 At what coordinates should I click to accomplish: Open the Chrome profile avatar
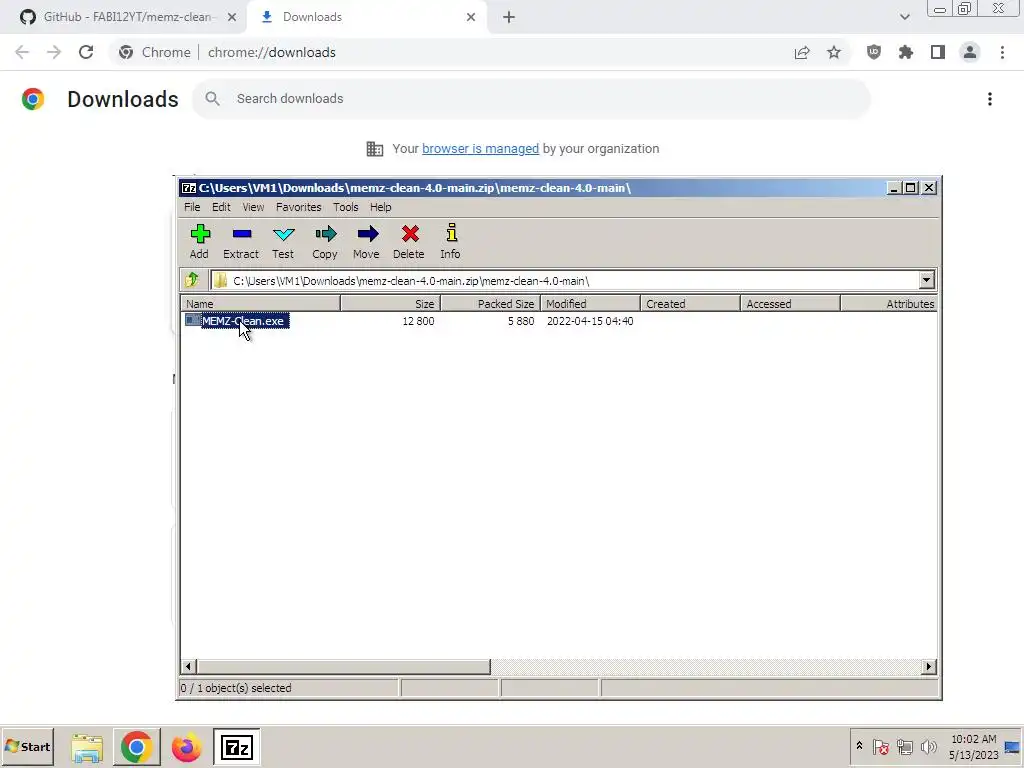click(x=970, y=52)
